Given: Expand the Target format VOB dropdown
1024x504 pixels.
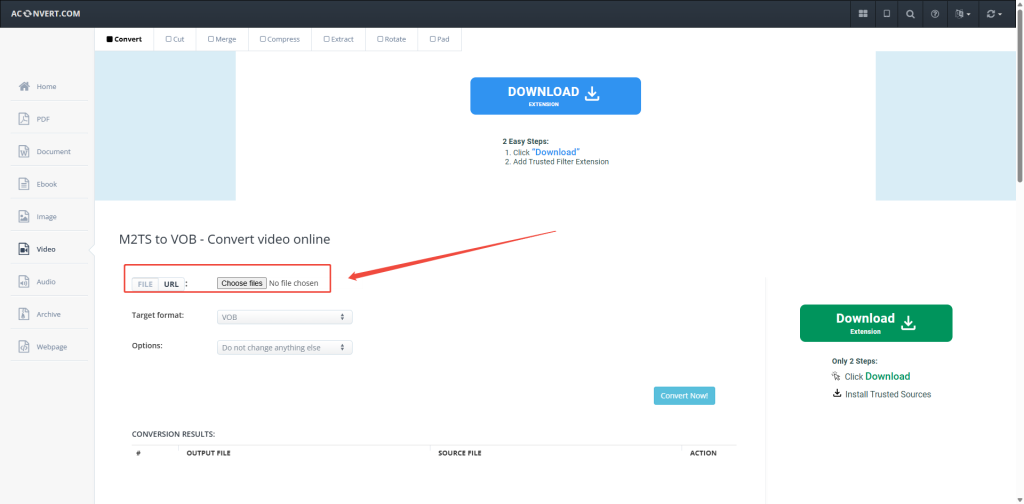Looking at the screenshot, I should pyautogui.click(x=285, y=317).
